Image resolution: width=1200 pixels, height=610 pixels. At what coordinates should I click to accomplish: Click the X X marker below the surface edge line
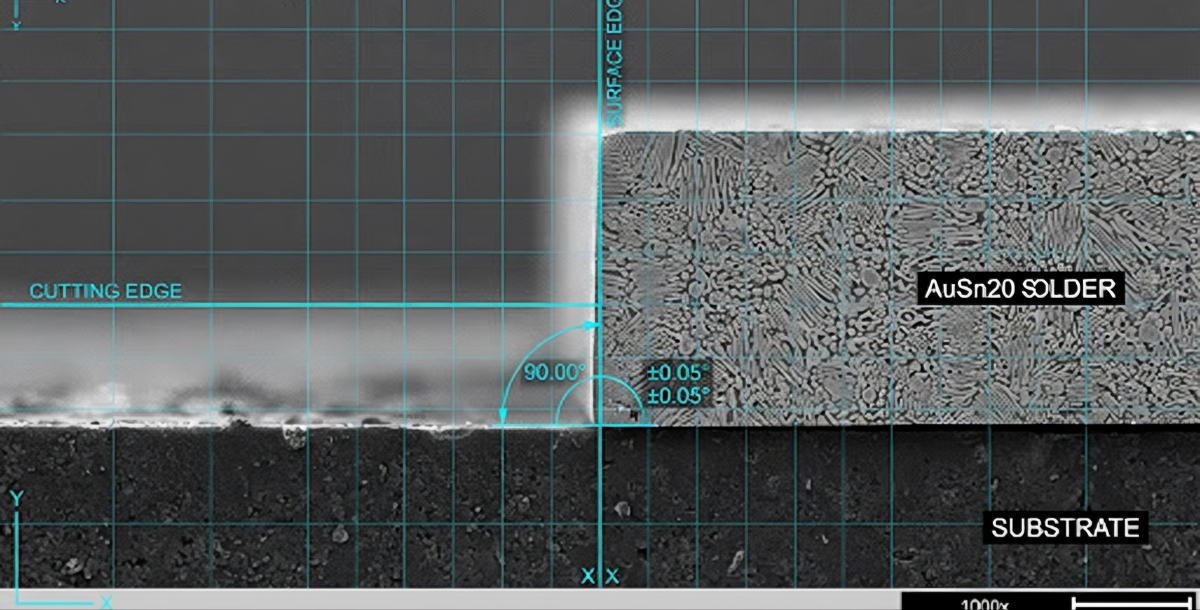[x=601, y=576]
